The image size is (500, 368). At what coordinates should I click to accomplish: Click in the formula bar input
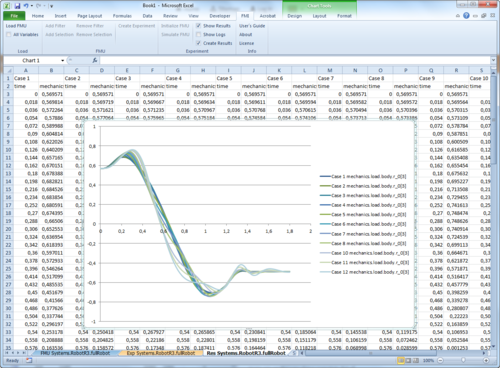pyautogui.click(x=295, y=60)
